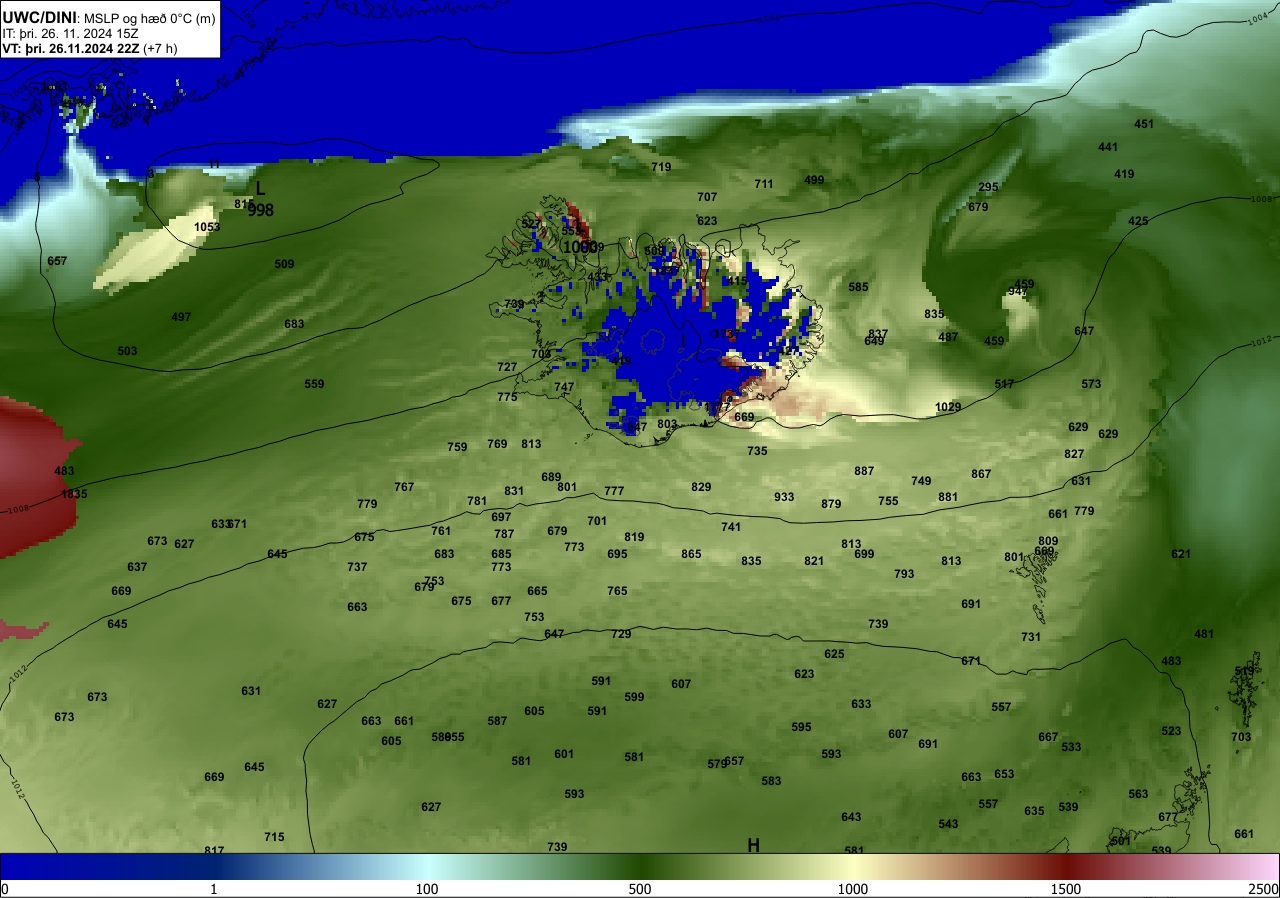Click the color scale label 1000
This screenshot has height=898, width=1280.
852,889
